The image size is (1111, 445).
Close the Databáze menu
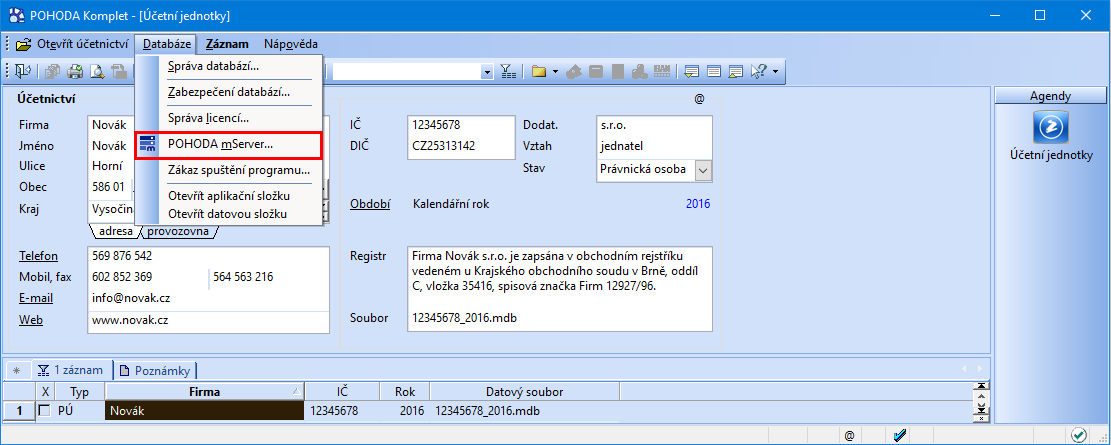[x=167, y=44]
